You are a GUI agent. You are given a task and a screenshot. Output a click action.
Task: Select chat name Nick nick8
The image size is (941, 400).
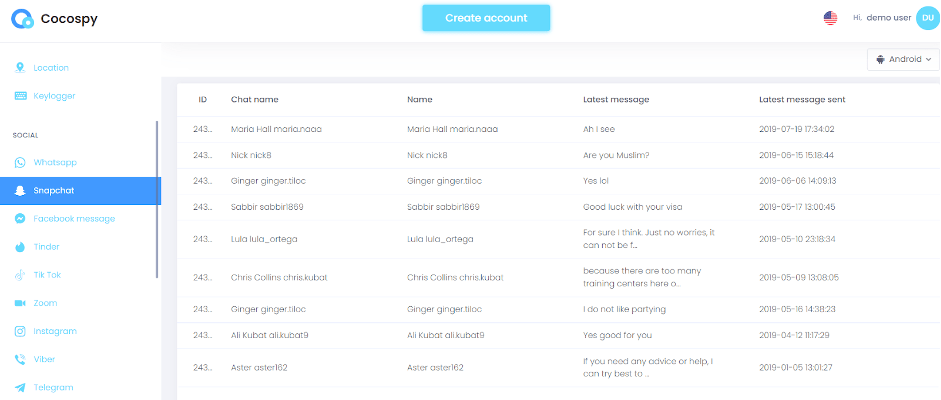tap(251, 155)
